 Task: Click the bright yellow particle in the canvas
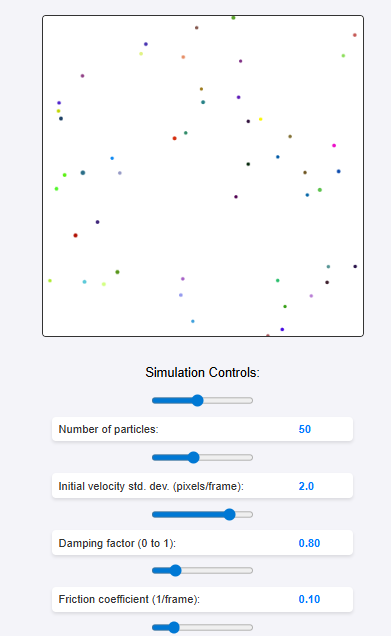point(260,119)
